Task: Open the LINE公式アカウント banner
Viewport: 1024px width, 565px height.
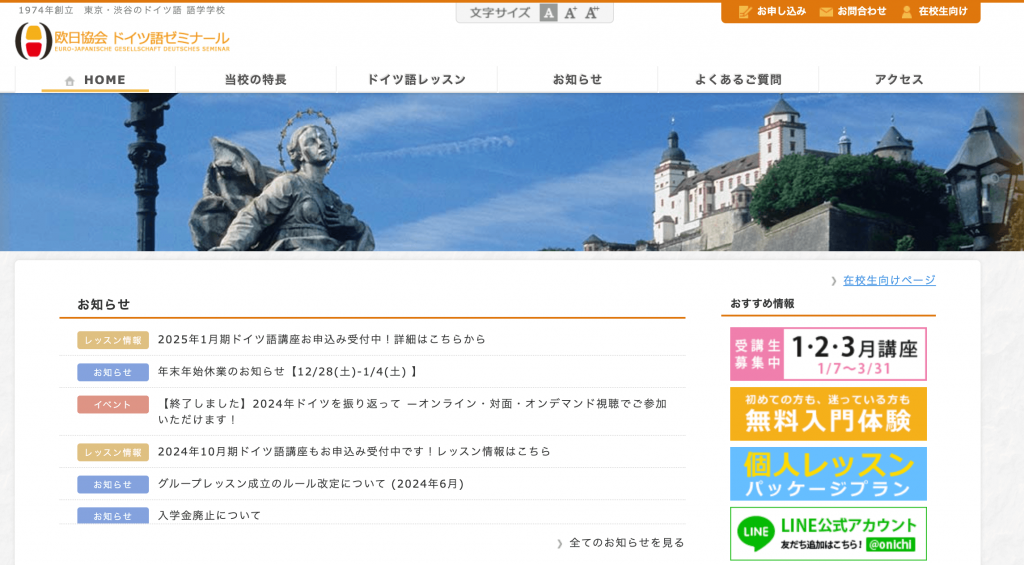Action: (828, 534)
